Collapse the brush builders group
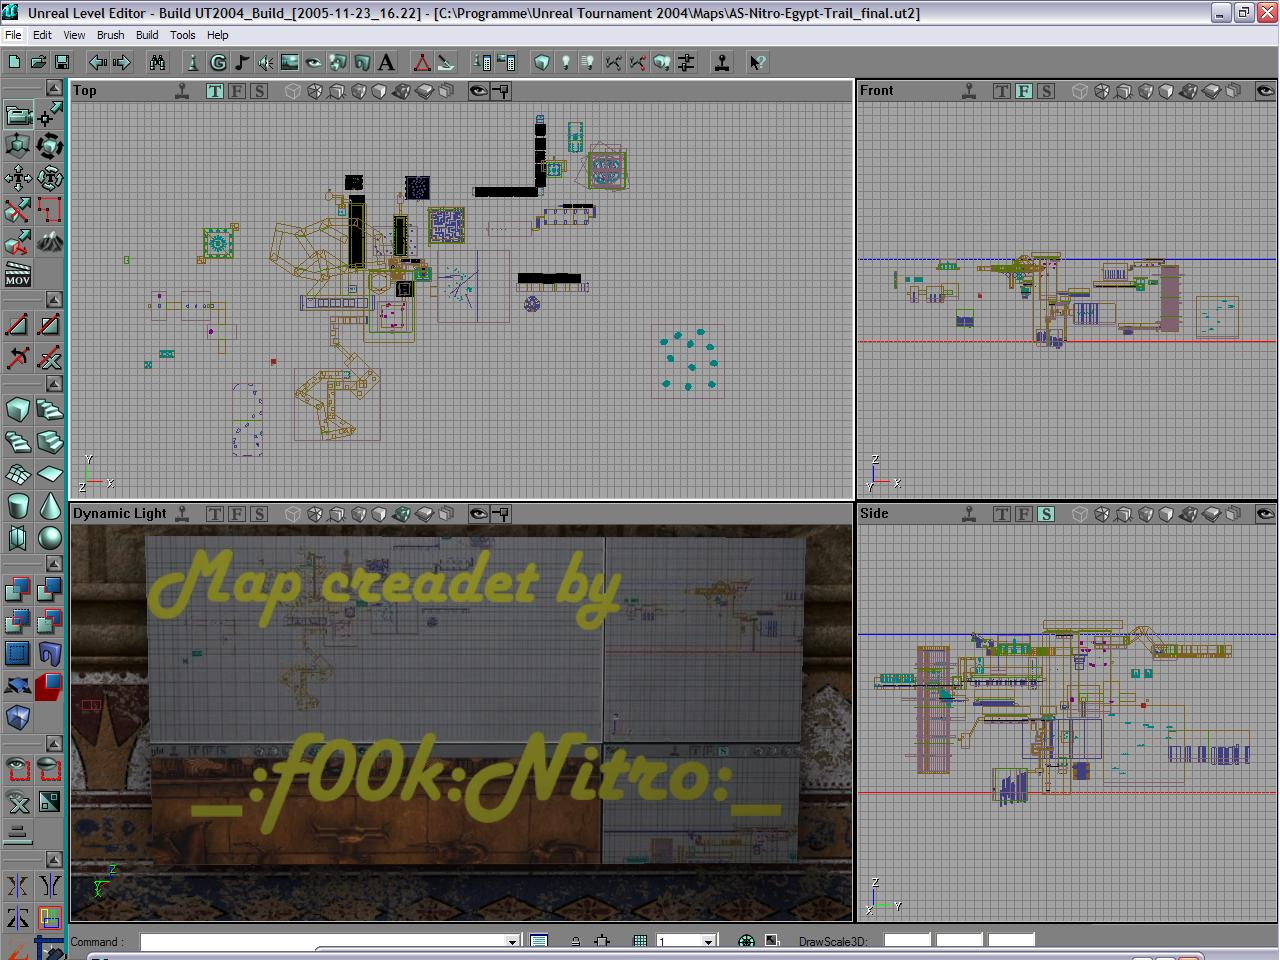Viewport: 1280px width, 960px height. tap(54, 385)
